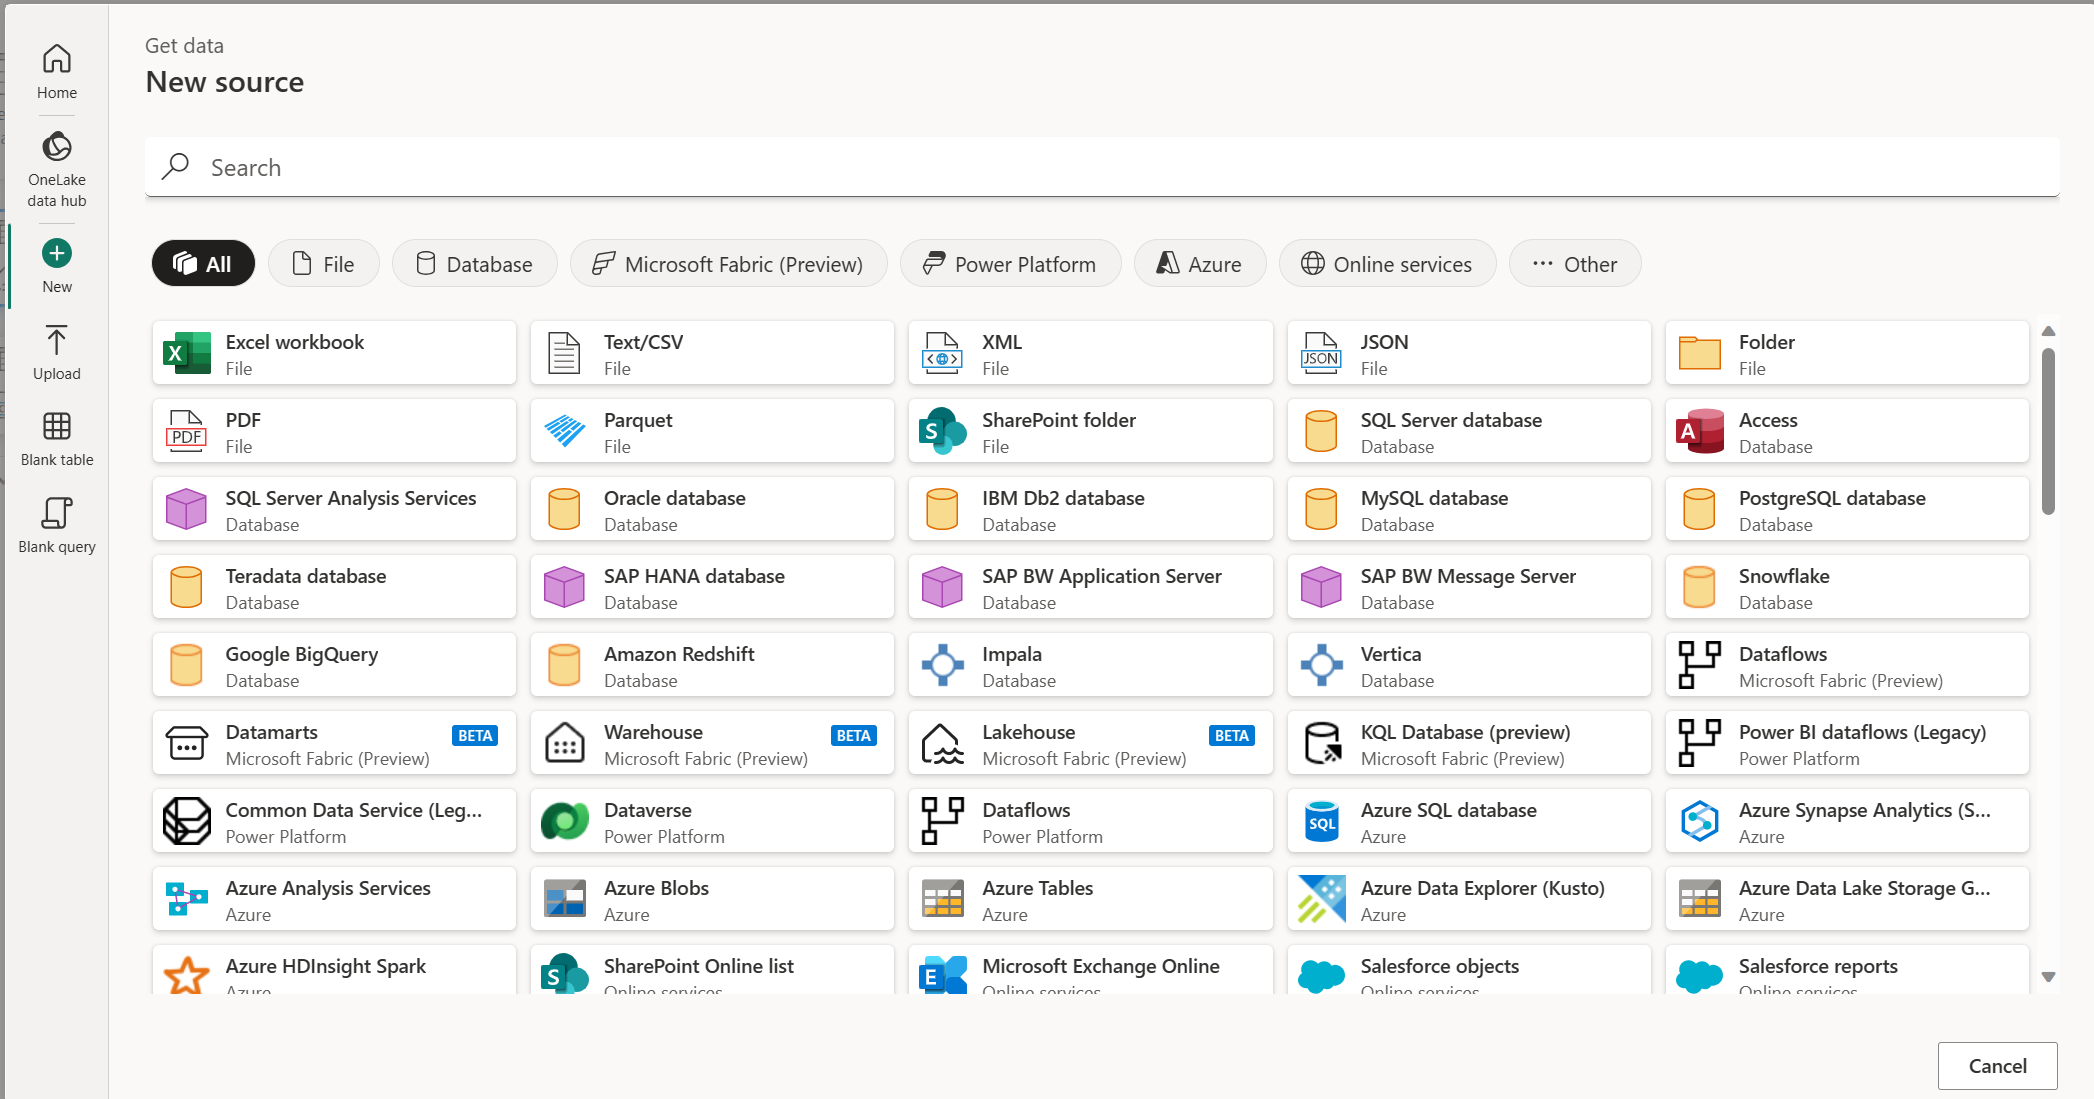Switch to the Azure filter

(x=1199, y=264)
